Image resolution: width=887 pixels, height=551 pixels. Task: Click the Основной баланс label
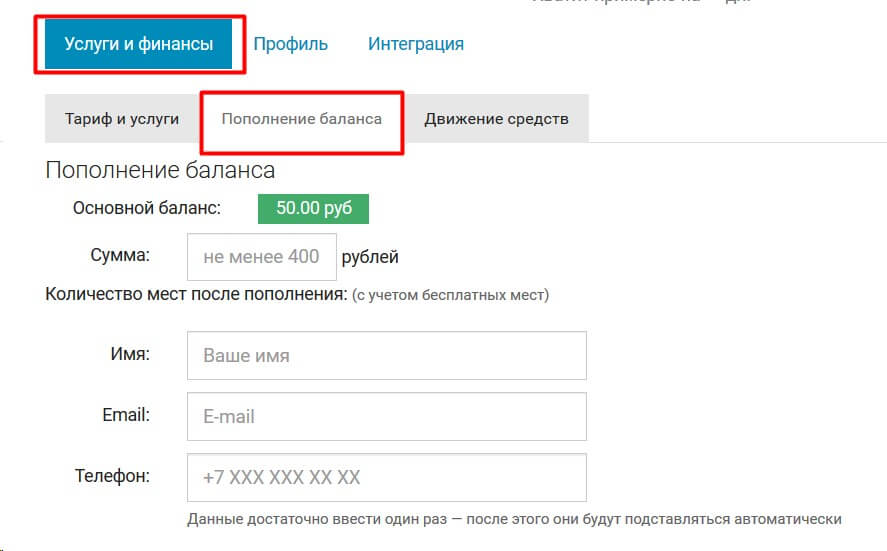click(146, 208)
